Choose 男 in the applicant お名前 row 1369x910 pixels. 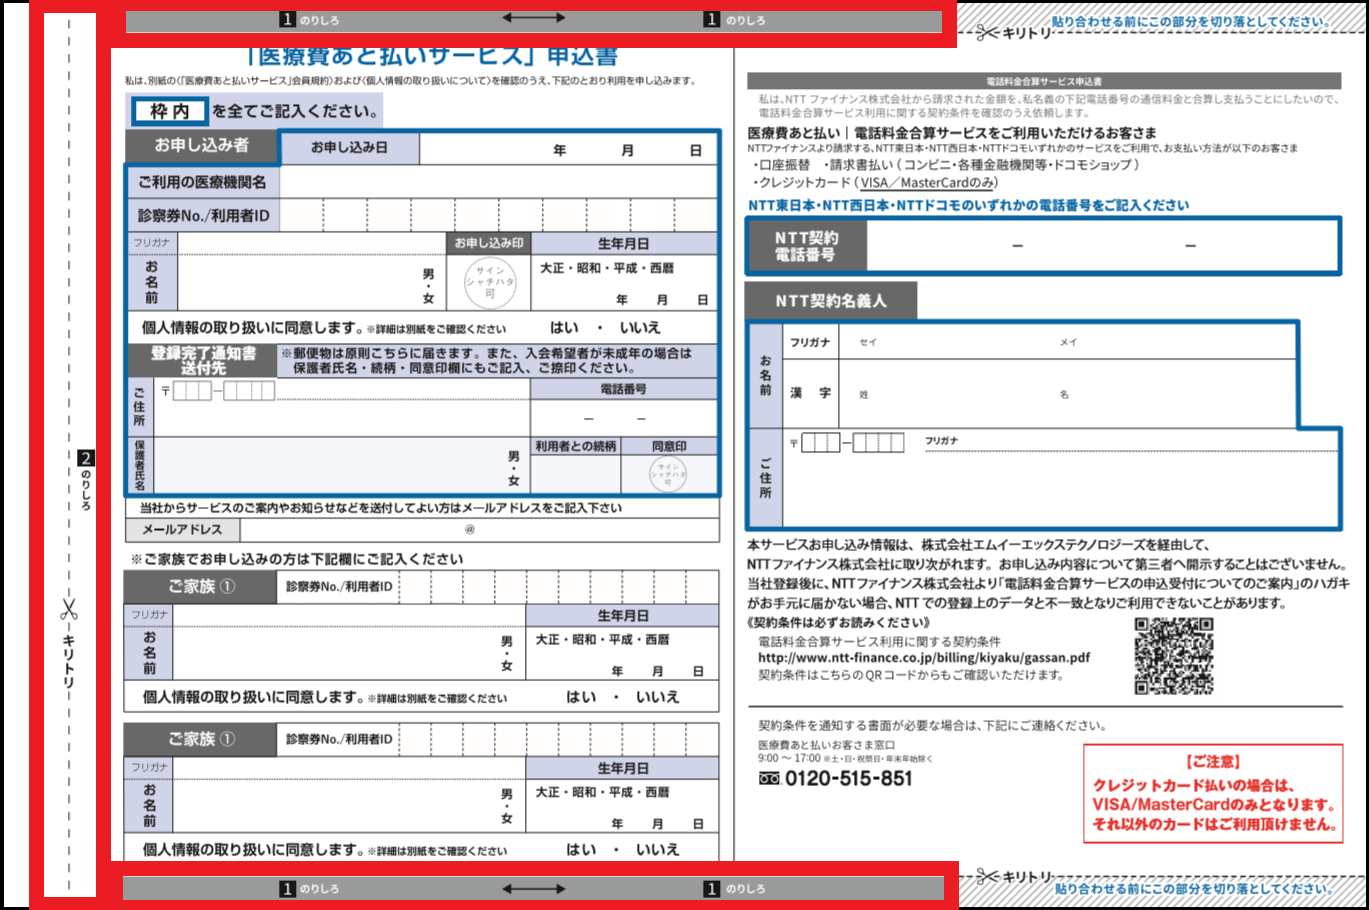[428, 274]
